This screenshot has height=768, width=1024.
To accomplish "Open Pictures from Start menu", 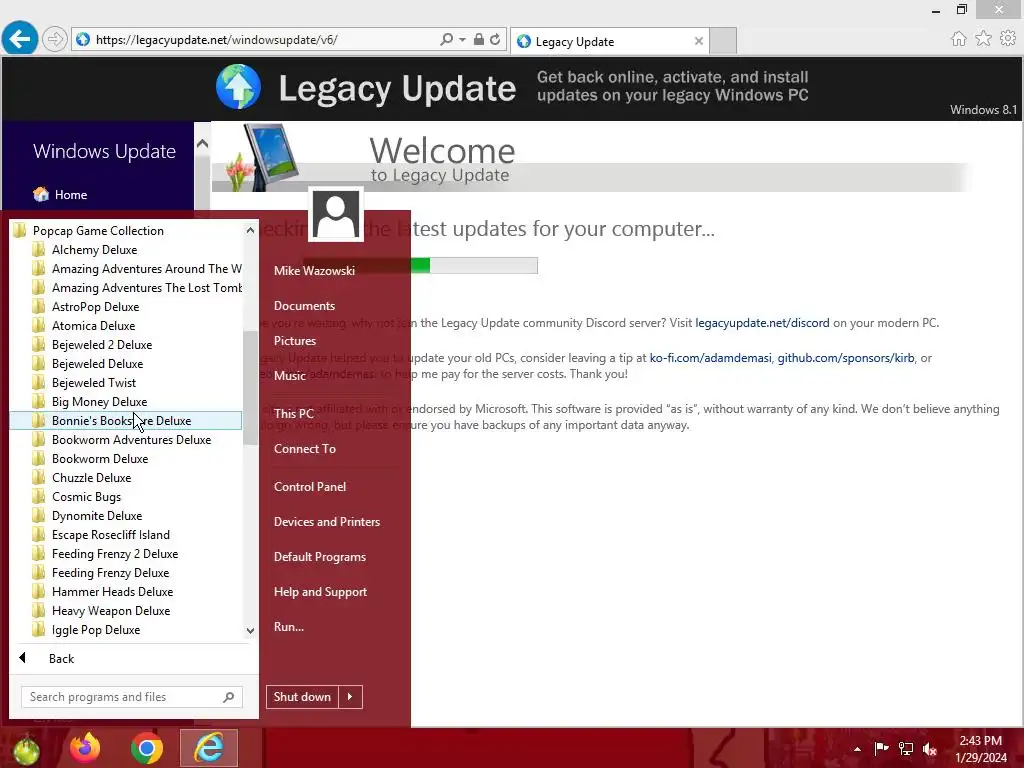I will point(295,341).
